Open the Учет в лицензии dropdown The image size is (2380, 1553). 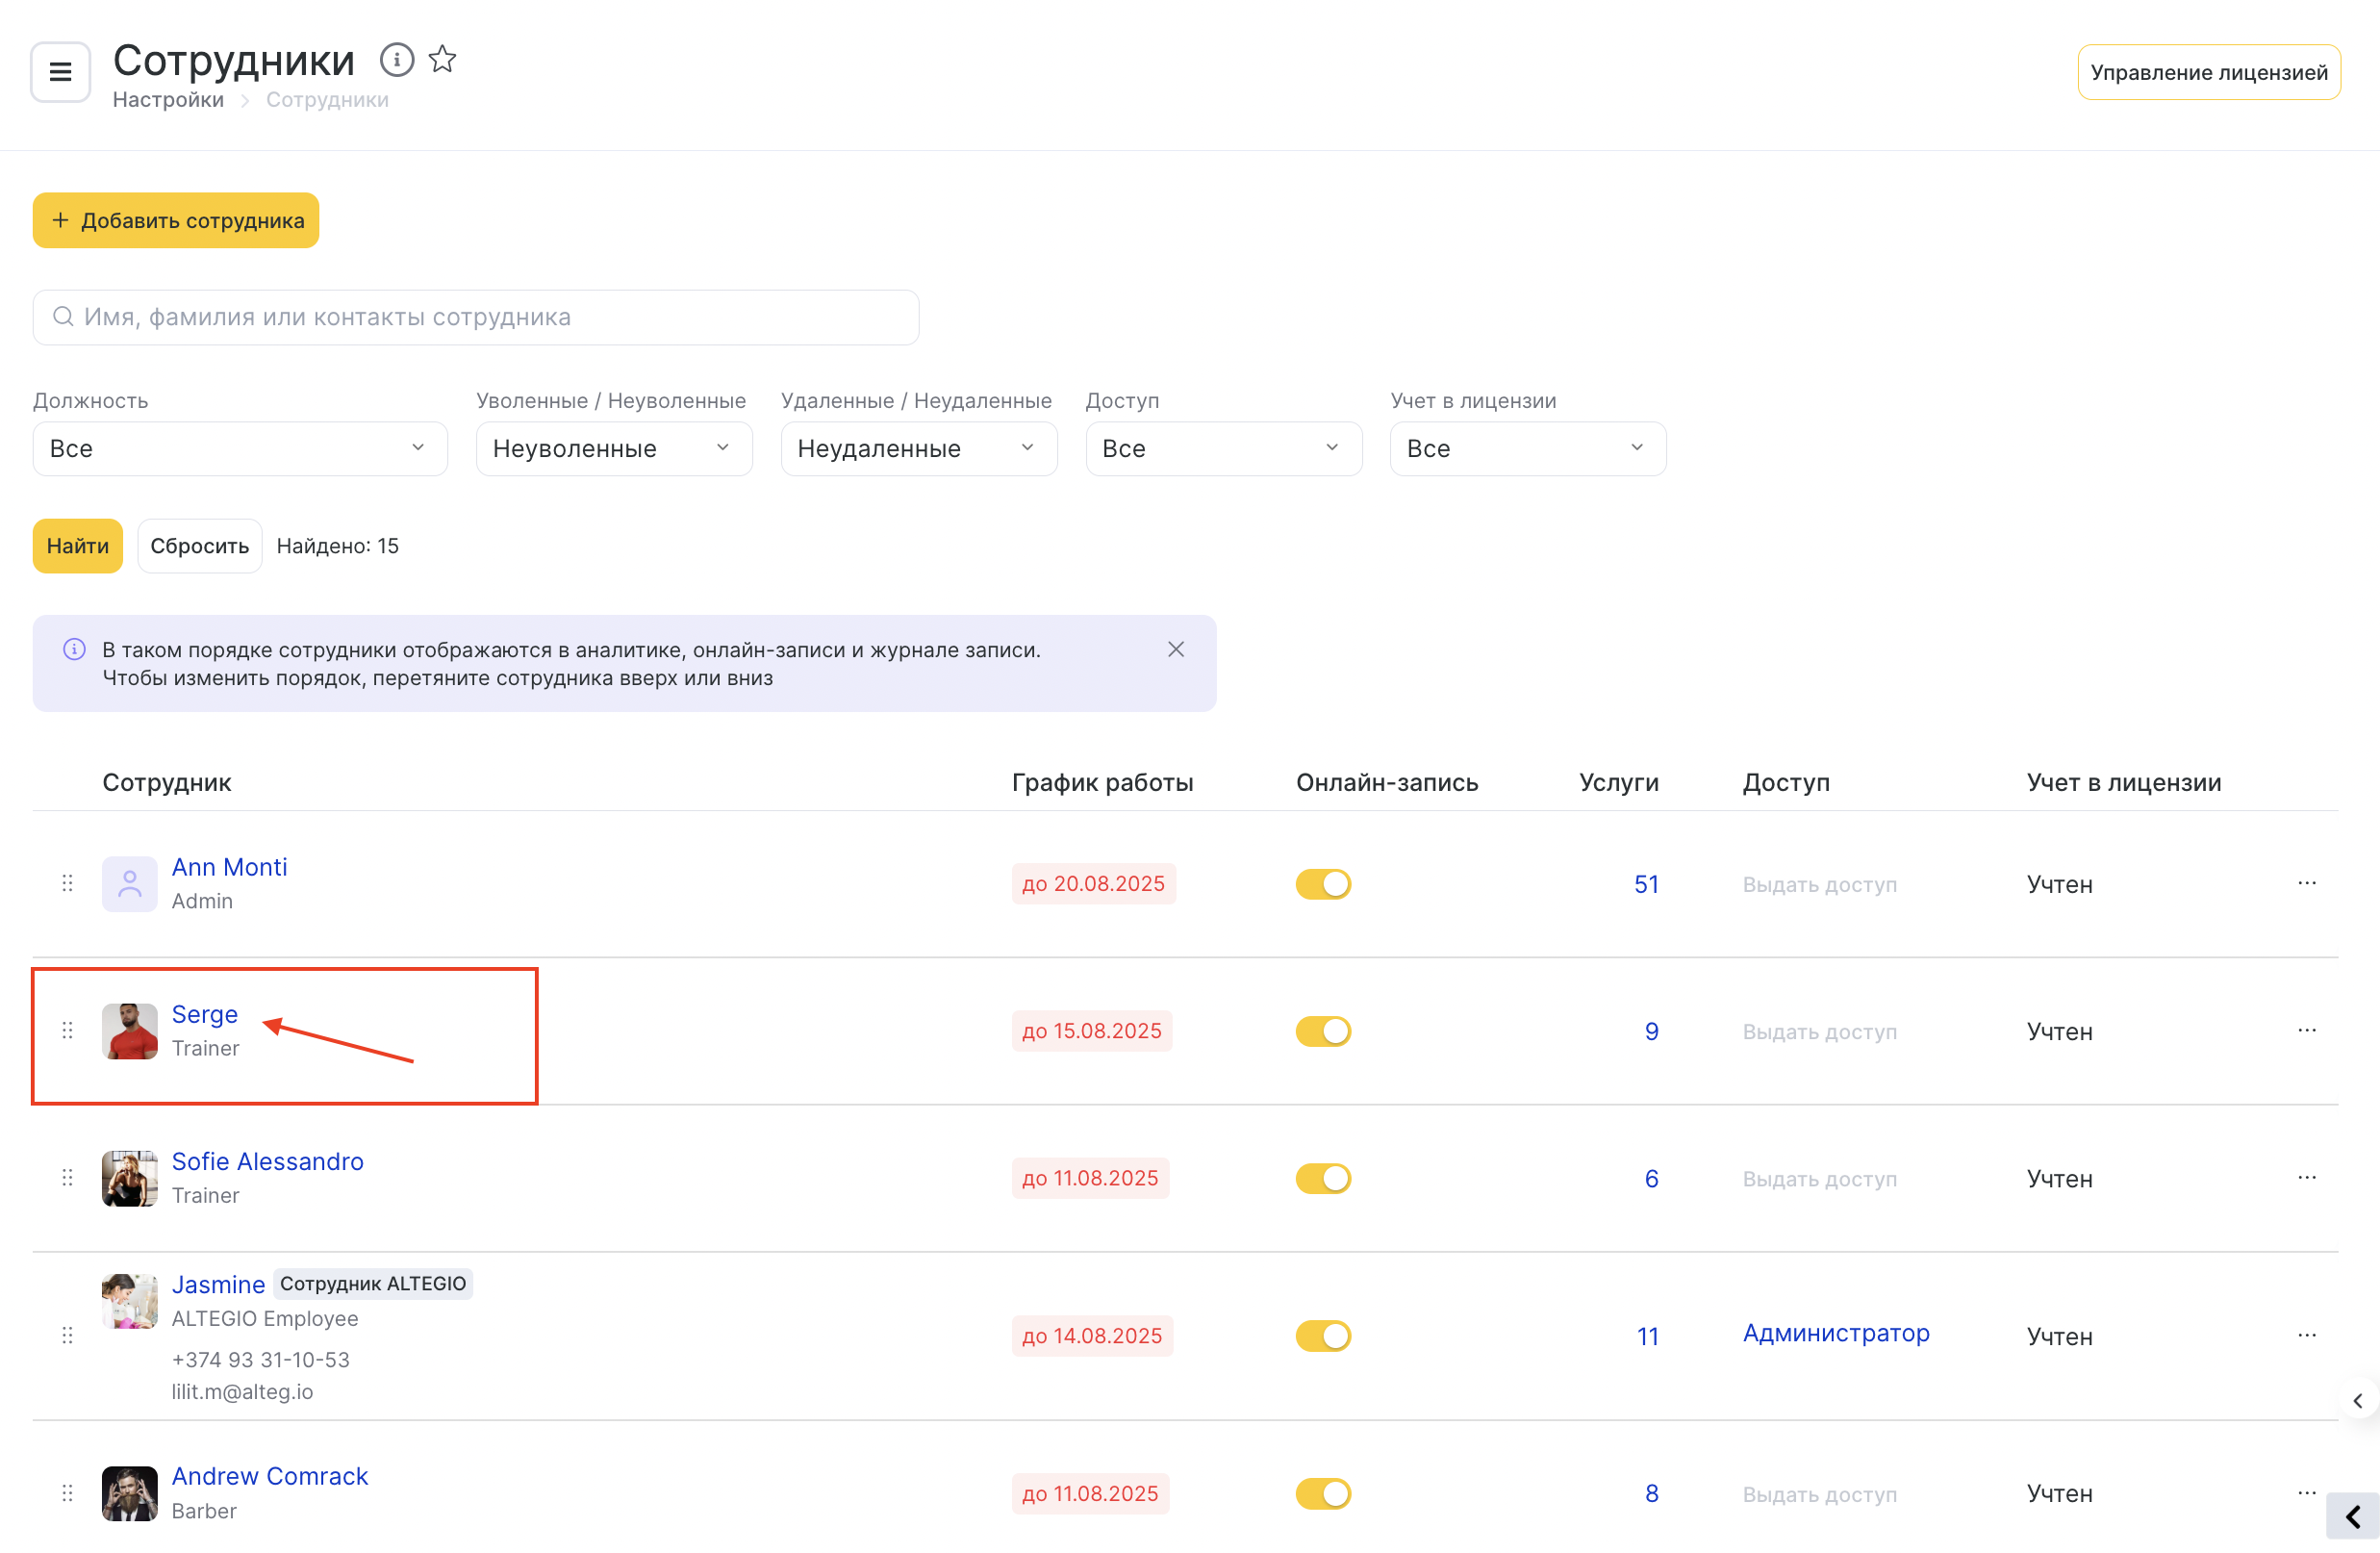pos(1527,448)
